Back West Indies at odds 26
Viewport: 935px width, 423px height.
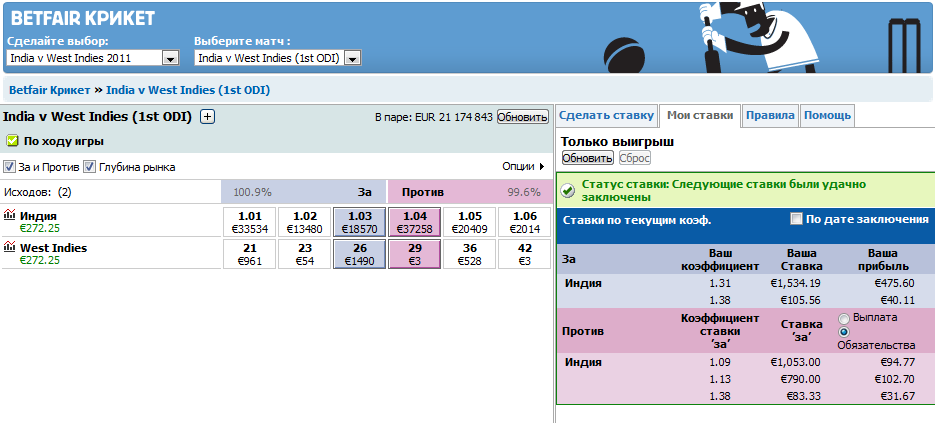pos(360,254)
